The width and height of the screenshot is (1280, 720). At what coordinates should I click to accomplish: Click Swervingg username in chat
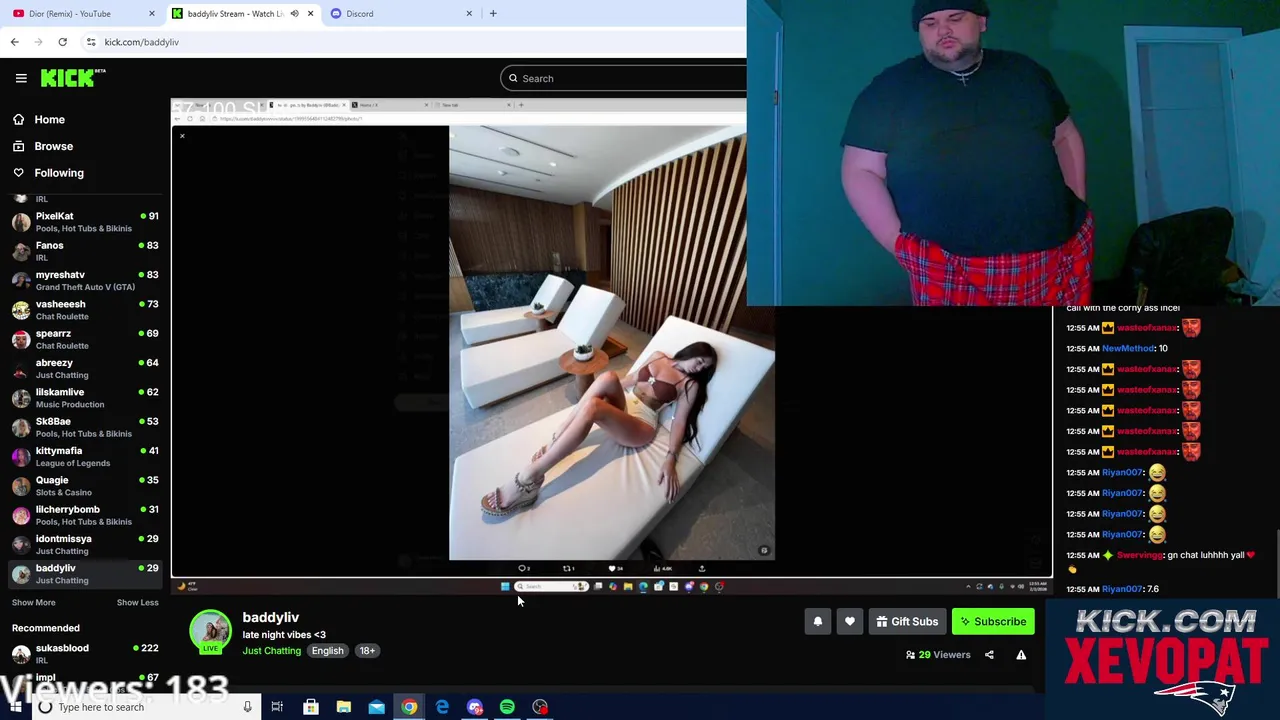click(x=1140, y=555)
